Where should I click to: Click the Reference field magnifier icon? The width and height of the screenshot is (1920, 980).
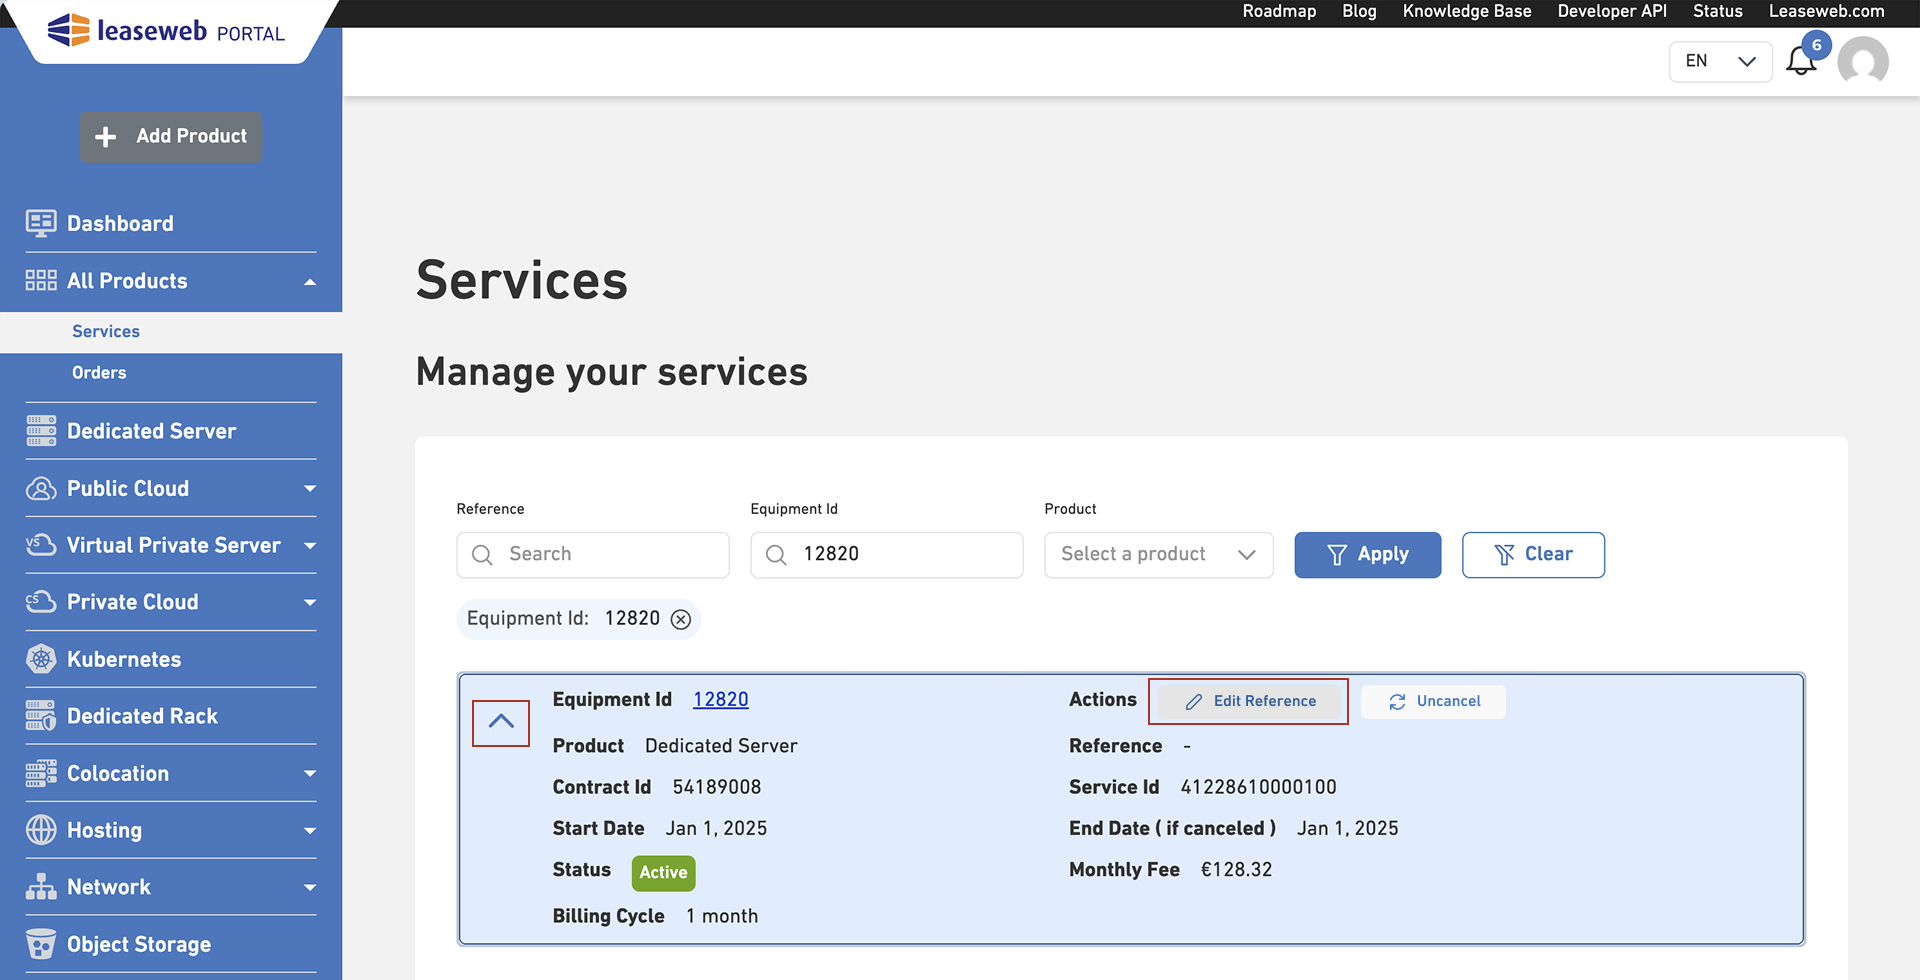(x=482, y=555)
